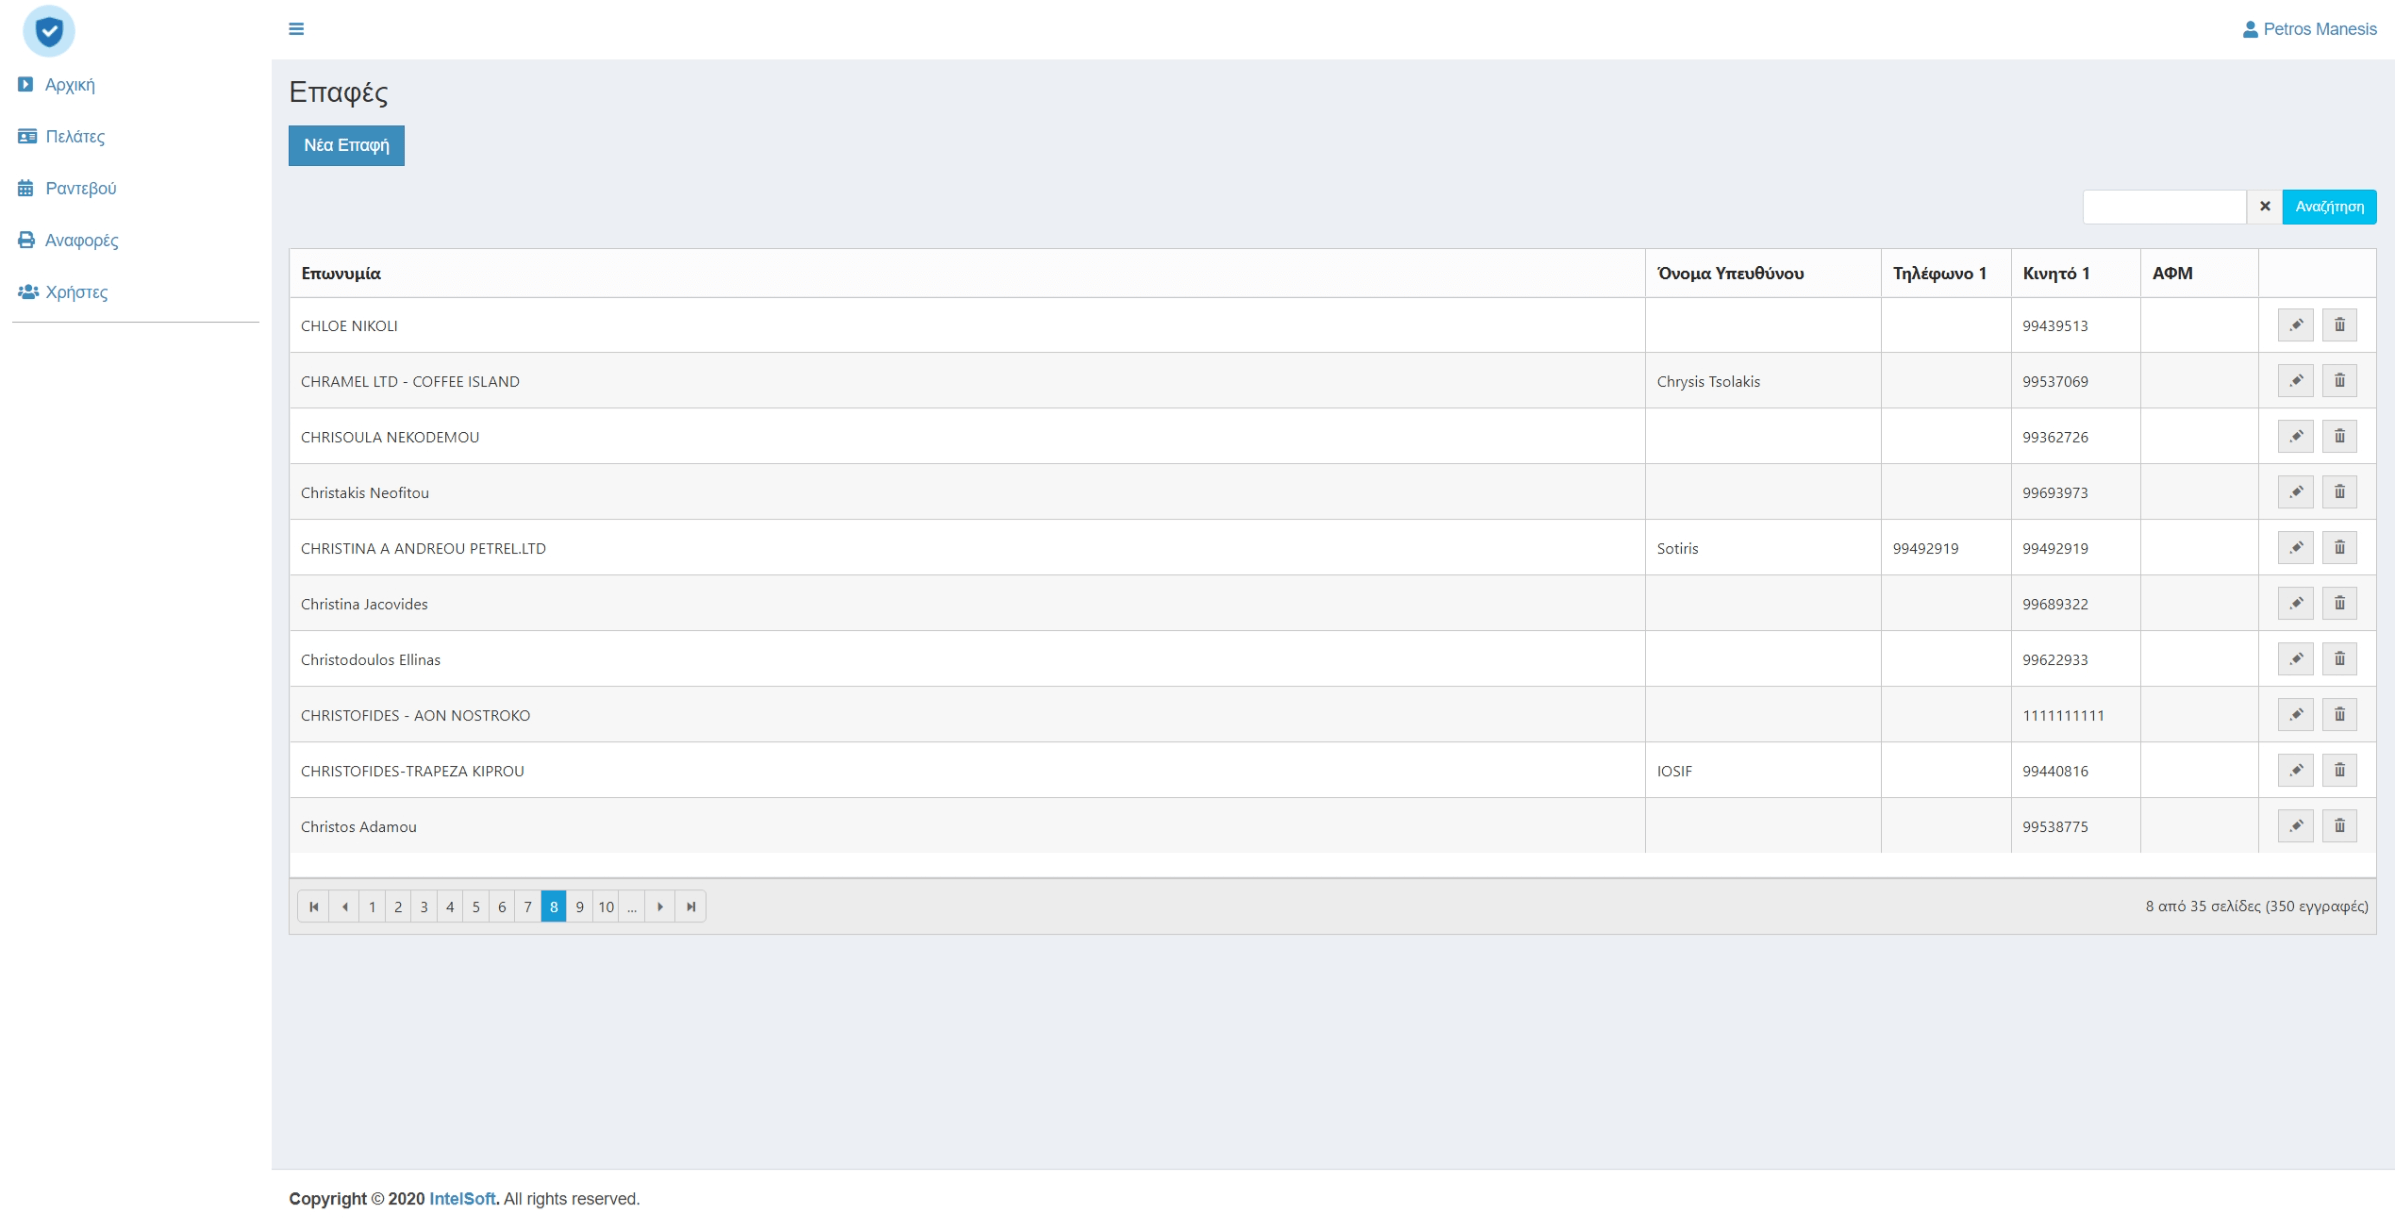The width and height of the screenshot is (2395, 1229).
Task: Click the shield logo icon
Action: click(48, 31)
